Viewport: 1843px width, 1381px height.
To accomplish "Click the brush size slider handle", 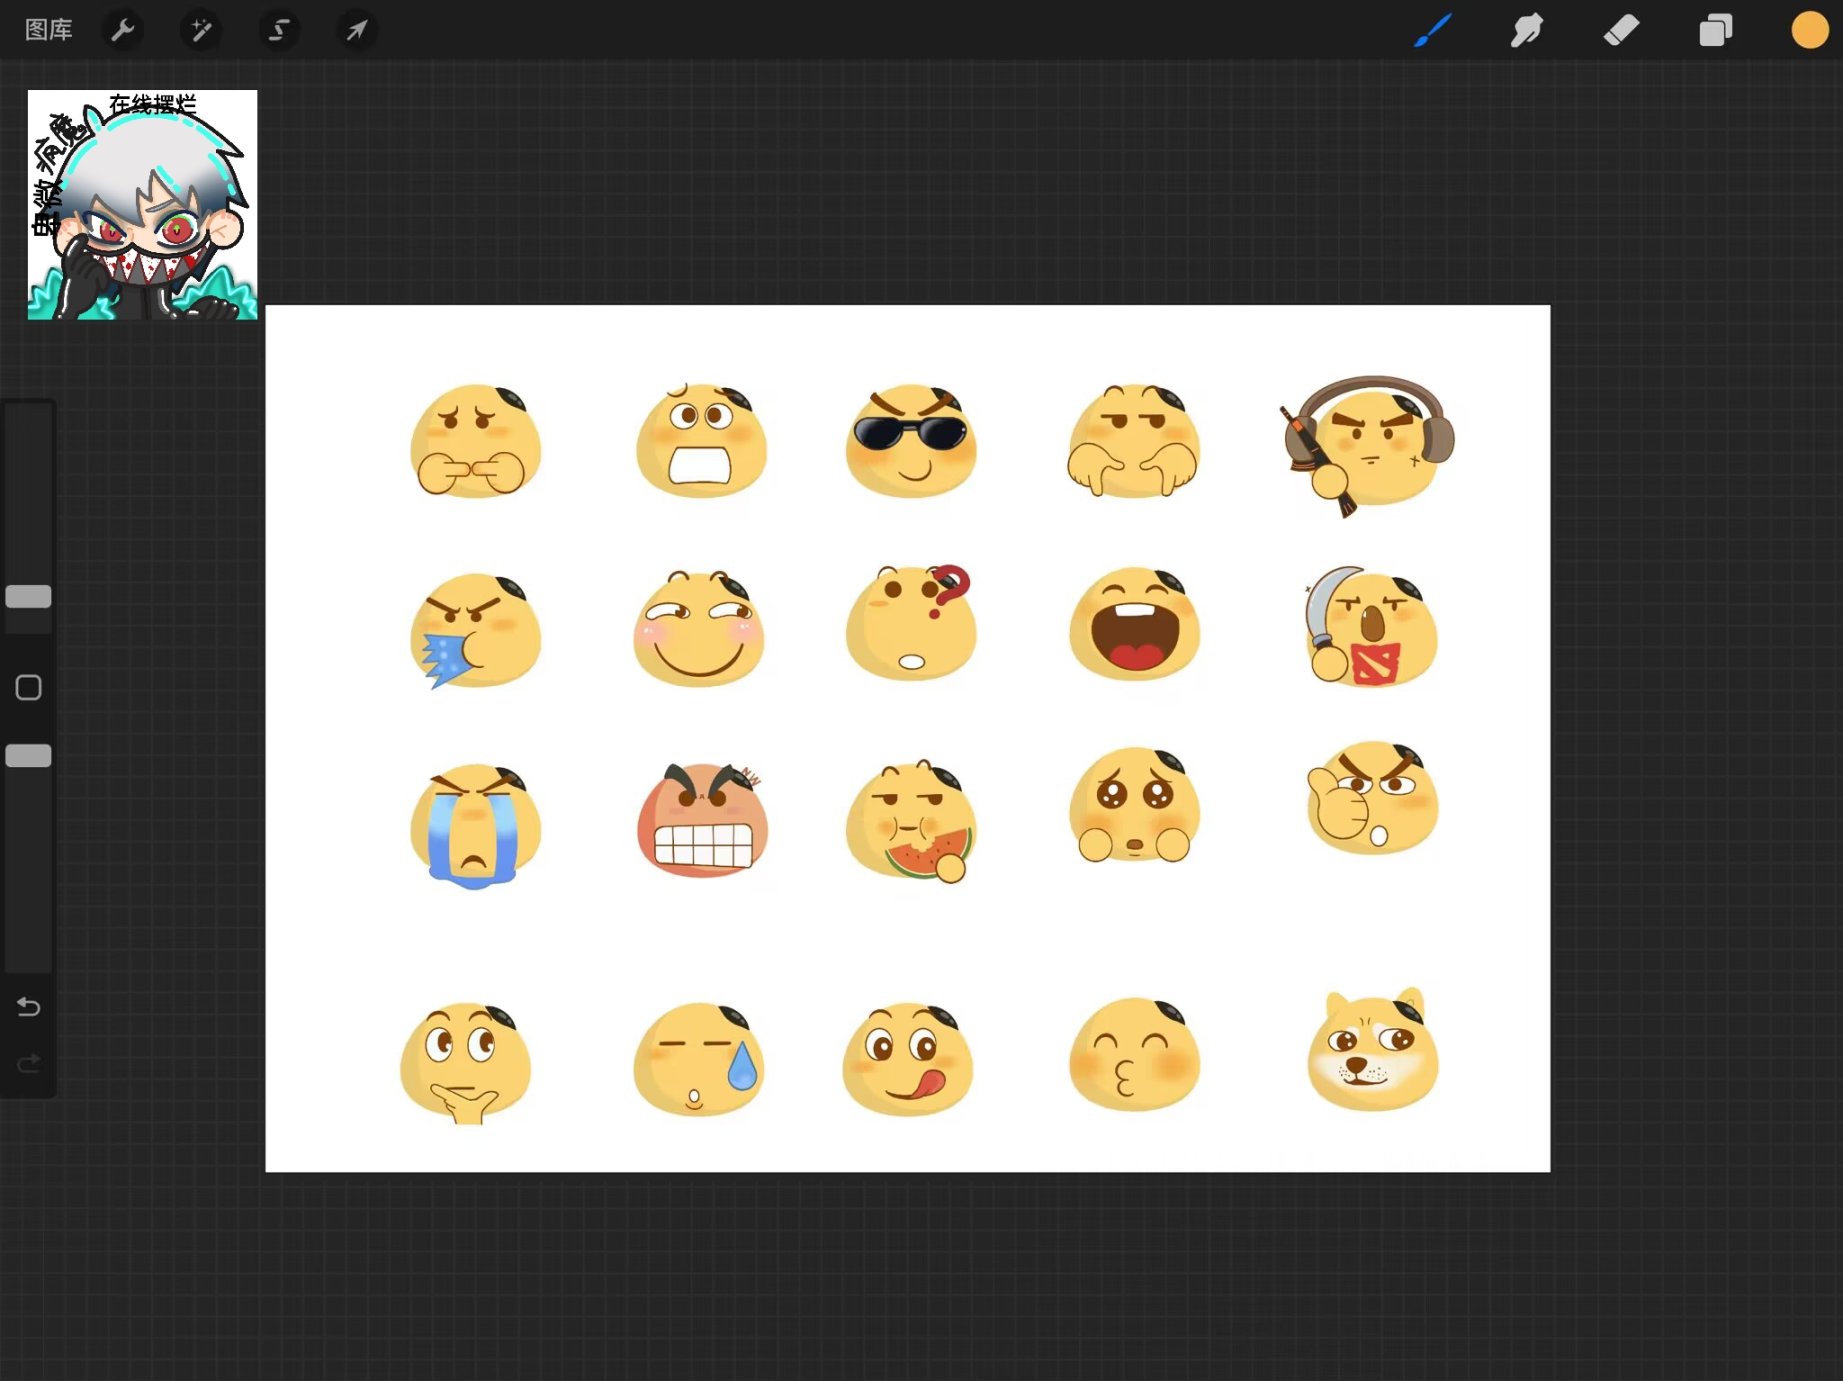I will (x=28, y=596).
